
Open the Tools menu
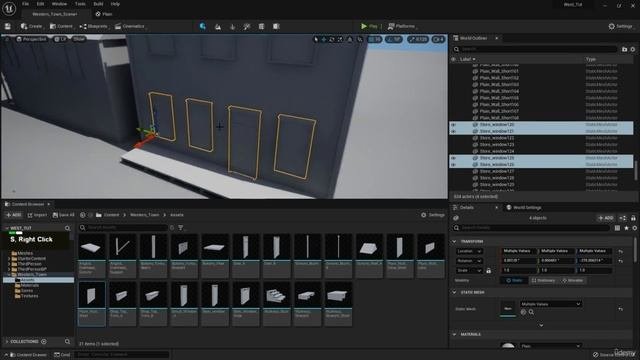80,4
